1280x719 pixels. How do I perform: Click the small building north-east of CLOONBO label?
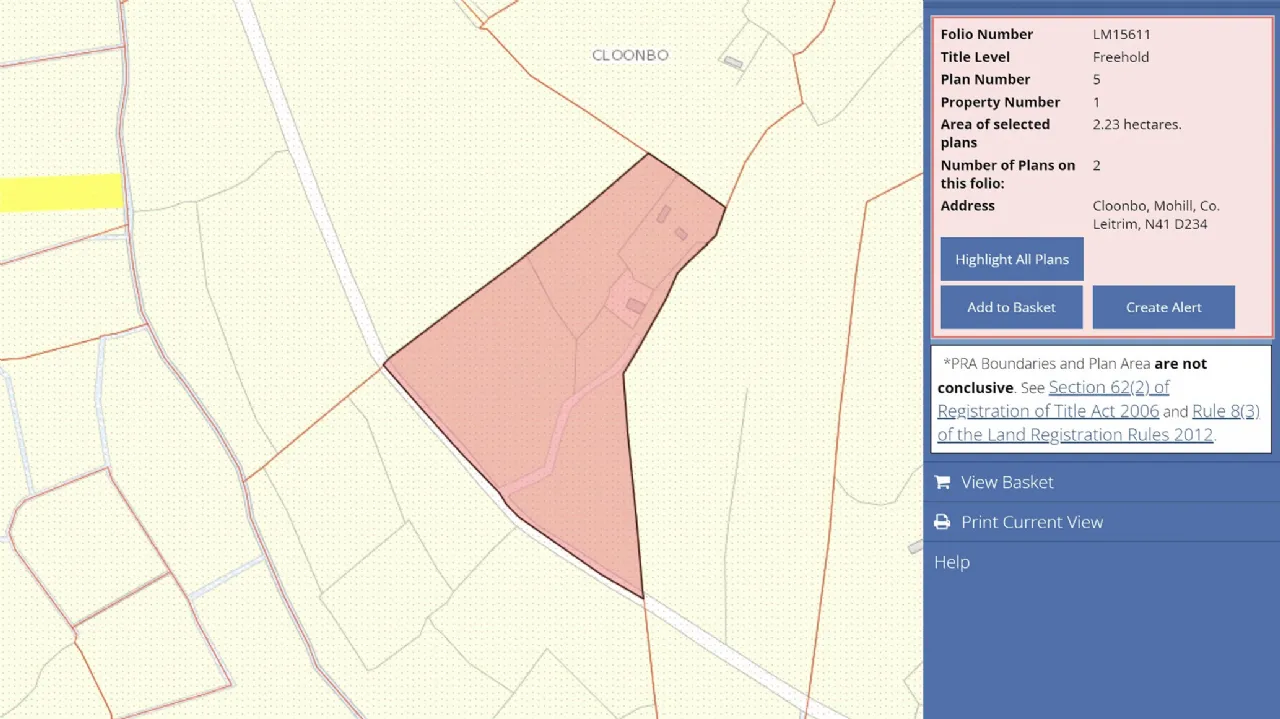coord(733,63)
